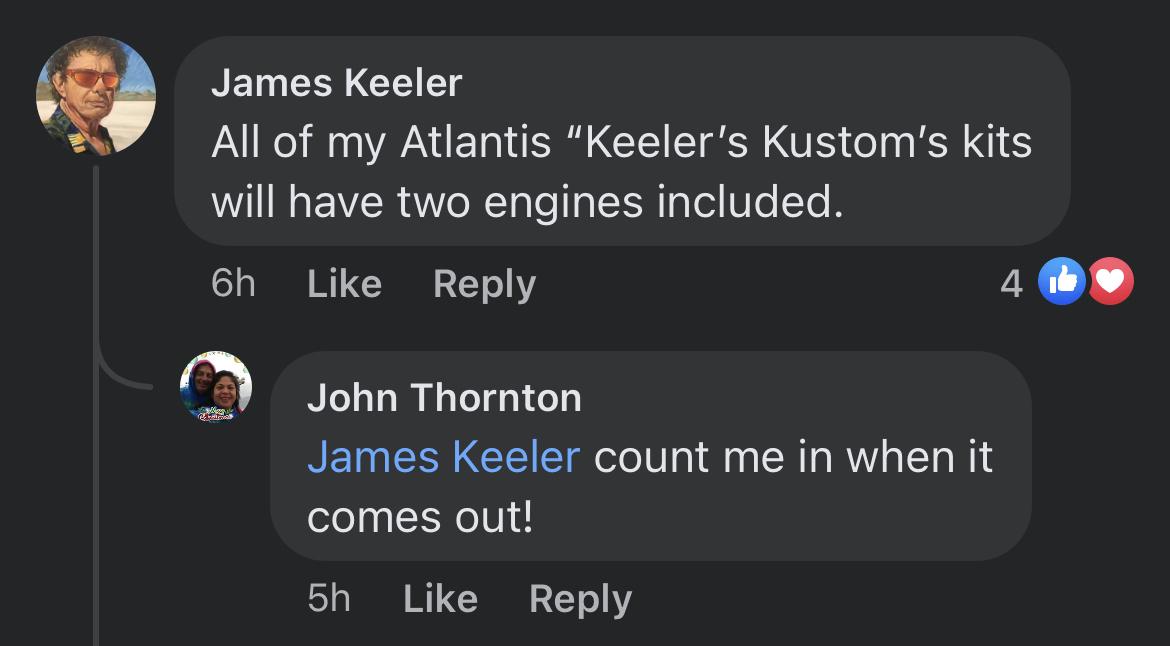
Task: Like James Keeler's comment
Action: [x=345, y=284]
